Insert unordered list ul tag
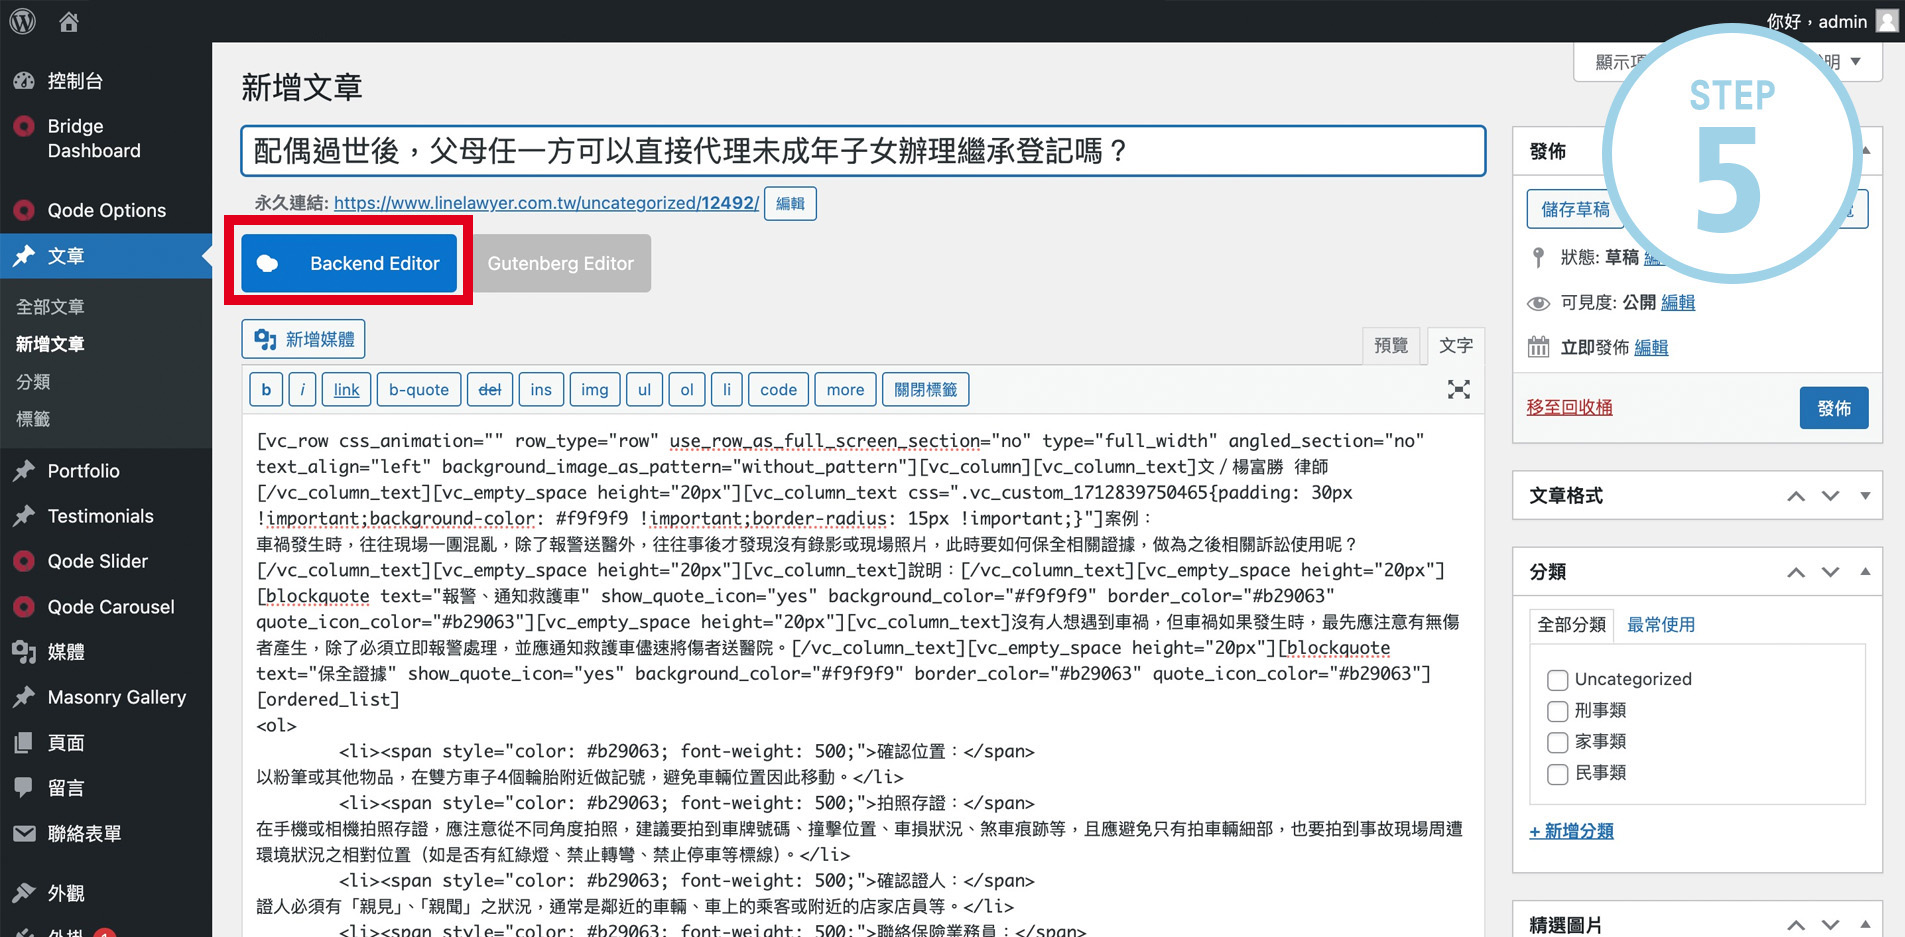Screen dimensions: 1905x937 point(645,390)
